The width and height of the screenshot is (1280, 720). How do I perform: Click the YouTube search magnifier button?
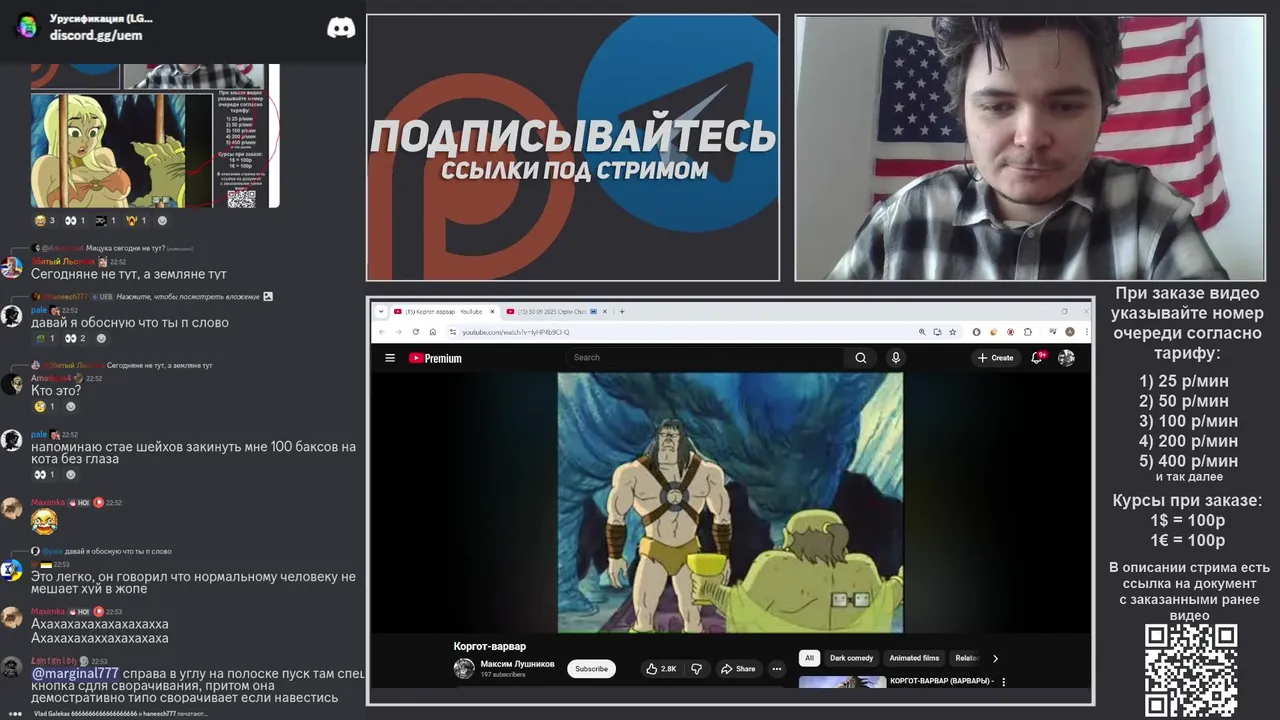[860, 358]
